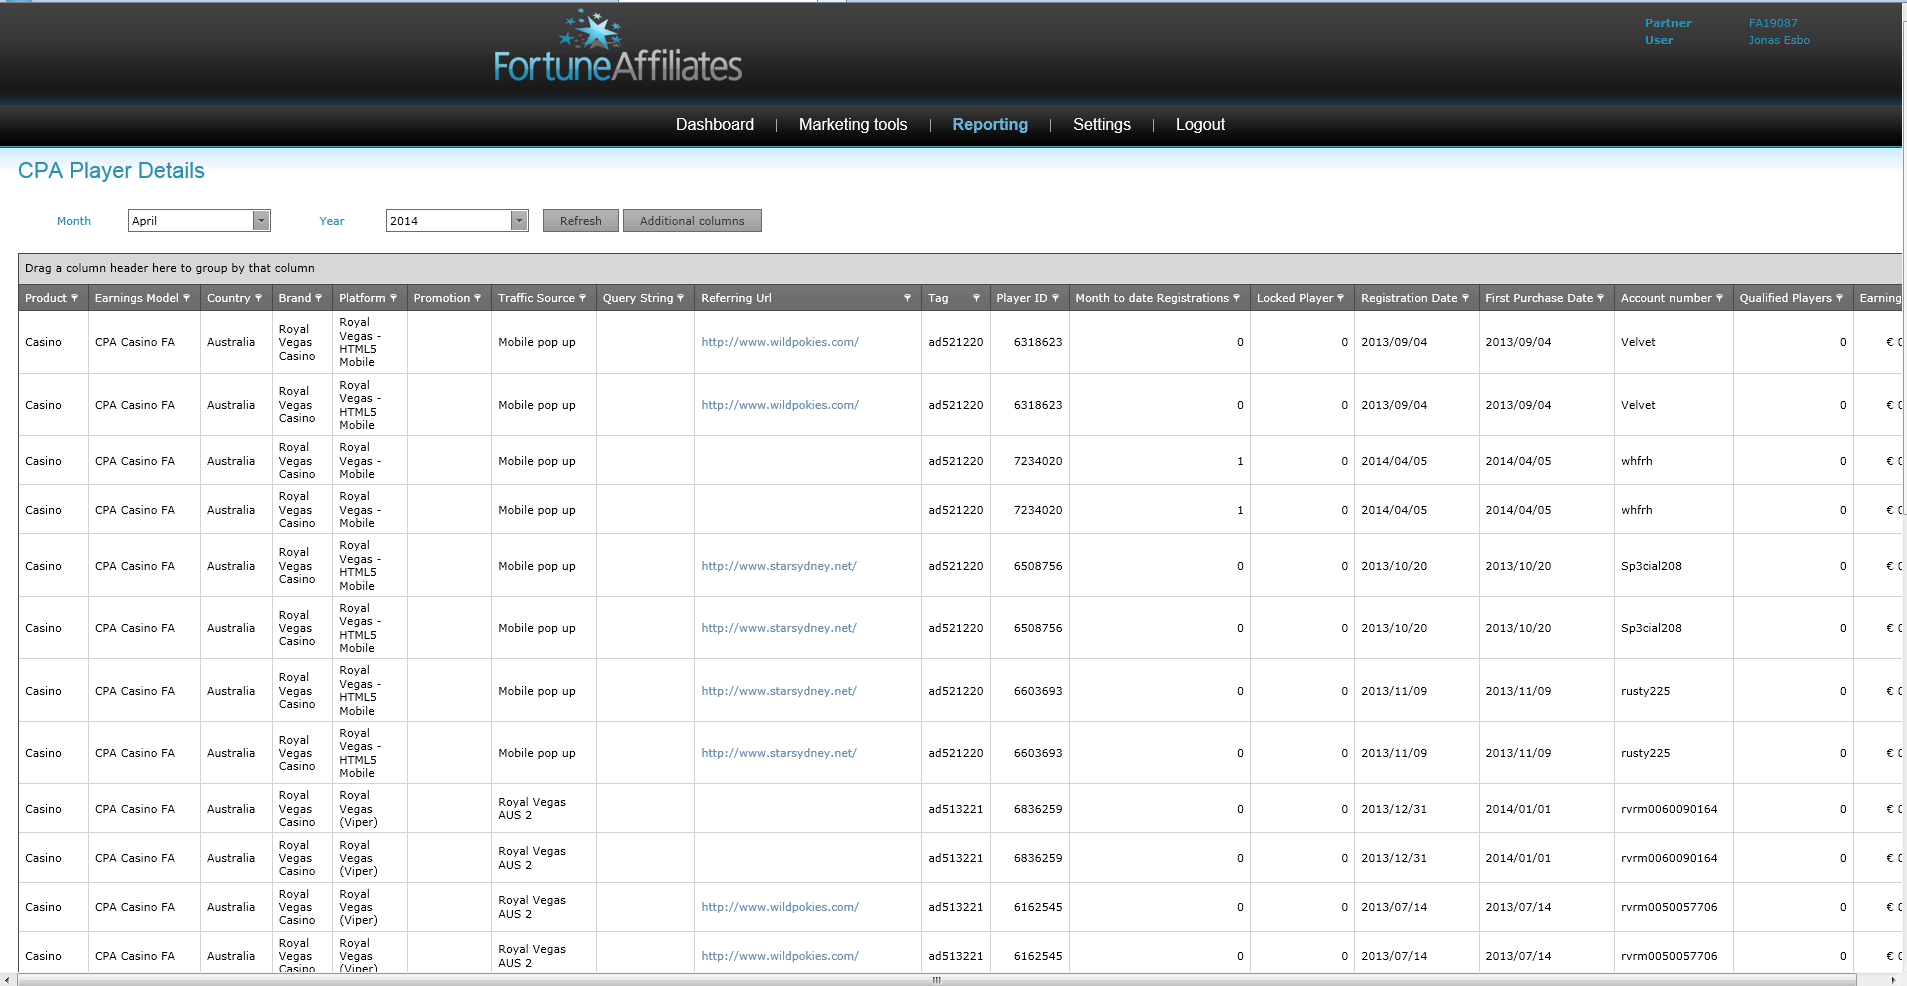This screenshot has width=1907, height=986.
Task: Go to Dashboard menu
Action: tap(715, 124)
